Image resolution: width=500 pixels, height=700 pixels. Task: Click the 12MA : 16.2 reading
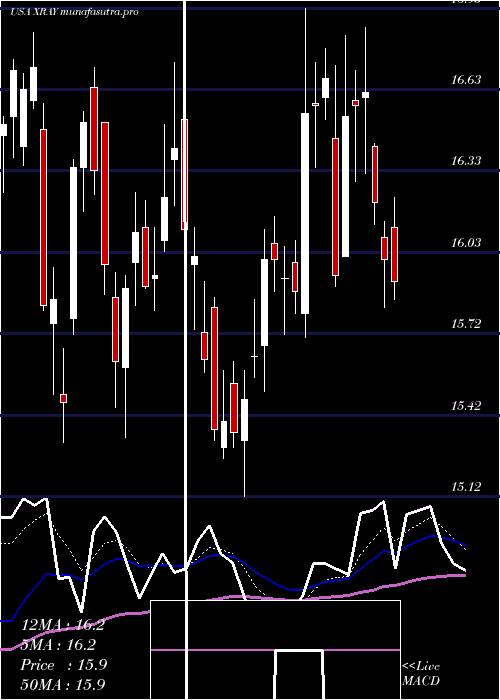[x=63, y=625]
